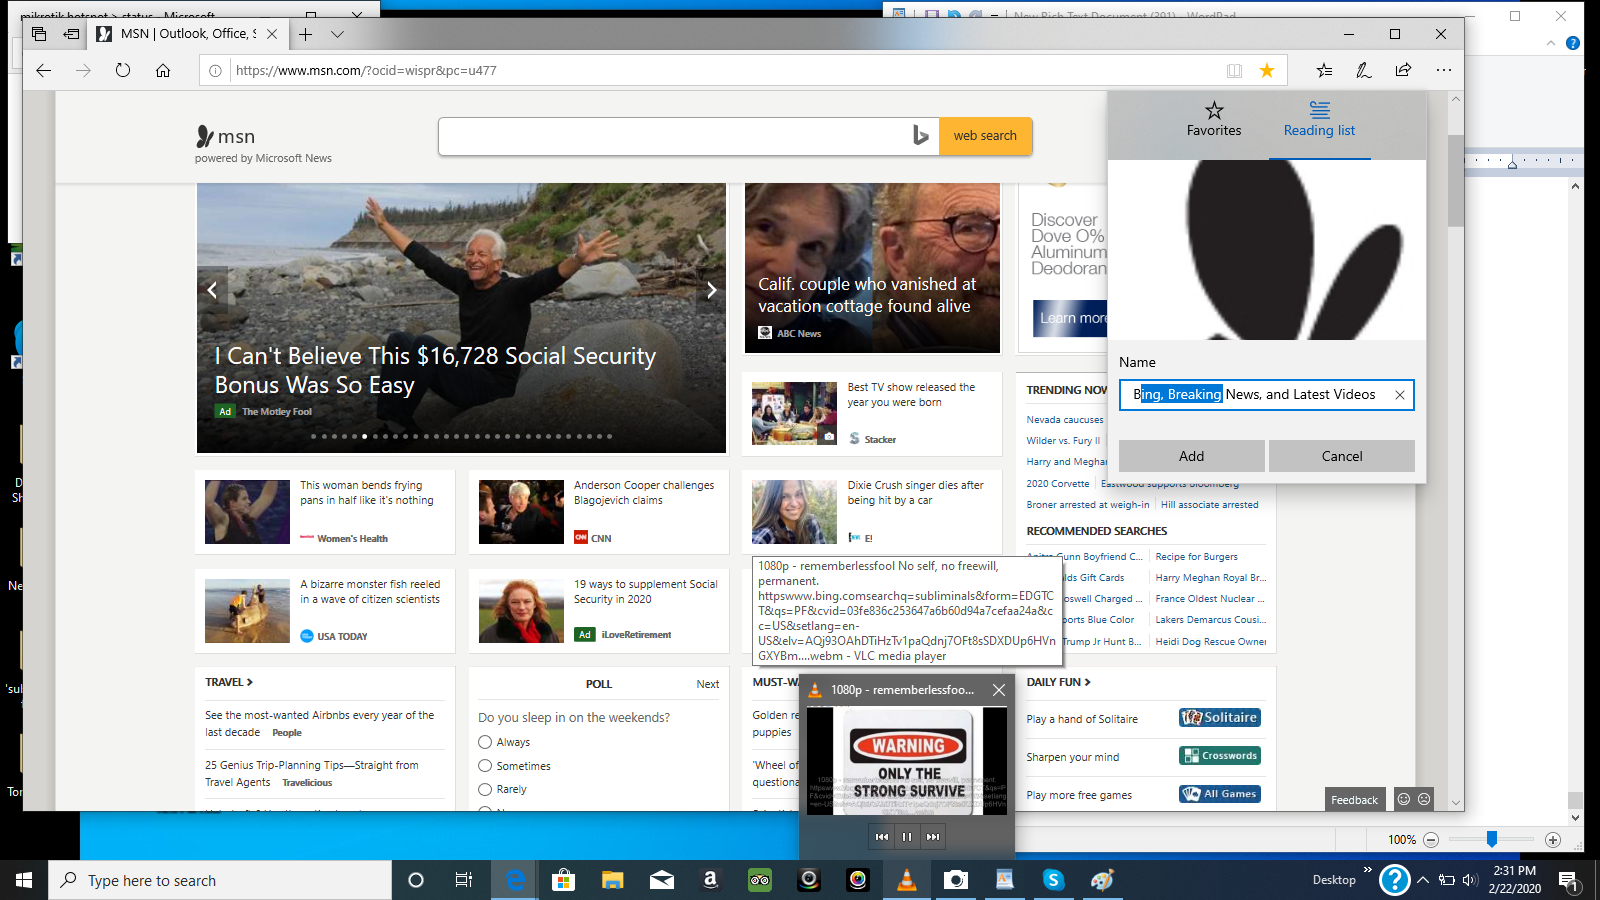This screenshot has width=1600, height=900.
Task: Pause VLC playback in preview
Action: pyautogui.click(x=907, y=837)
